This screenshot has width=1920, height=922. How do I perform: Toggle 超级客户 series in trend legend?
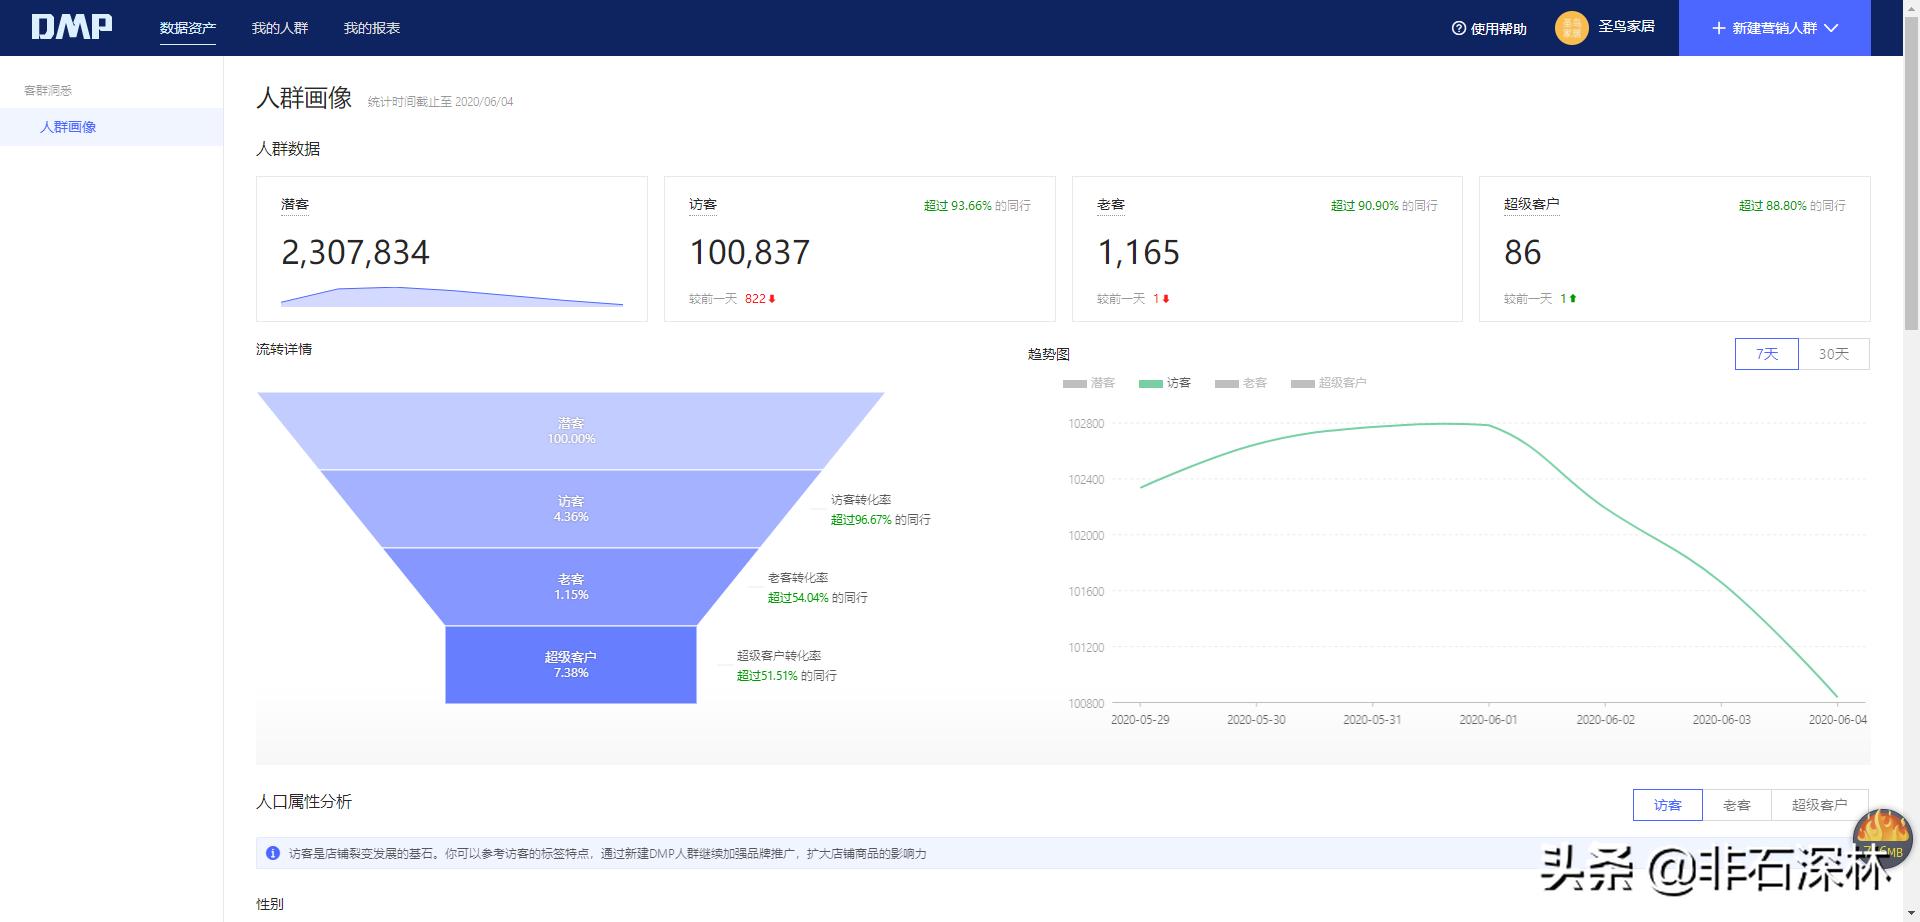tap(1328, 383)
